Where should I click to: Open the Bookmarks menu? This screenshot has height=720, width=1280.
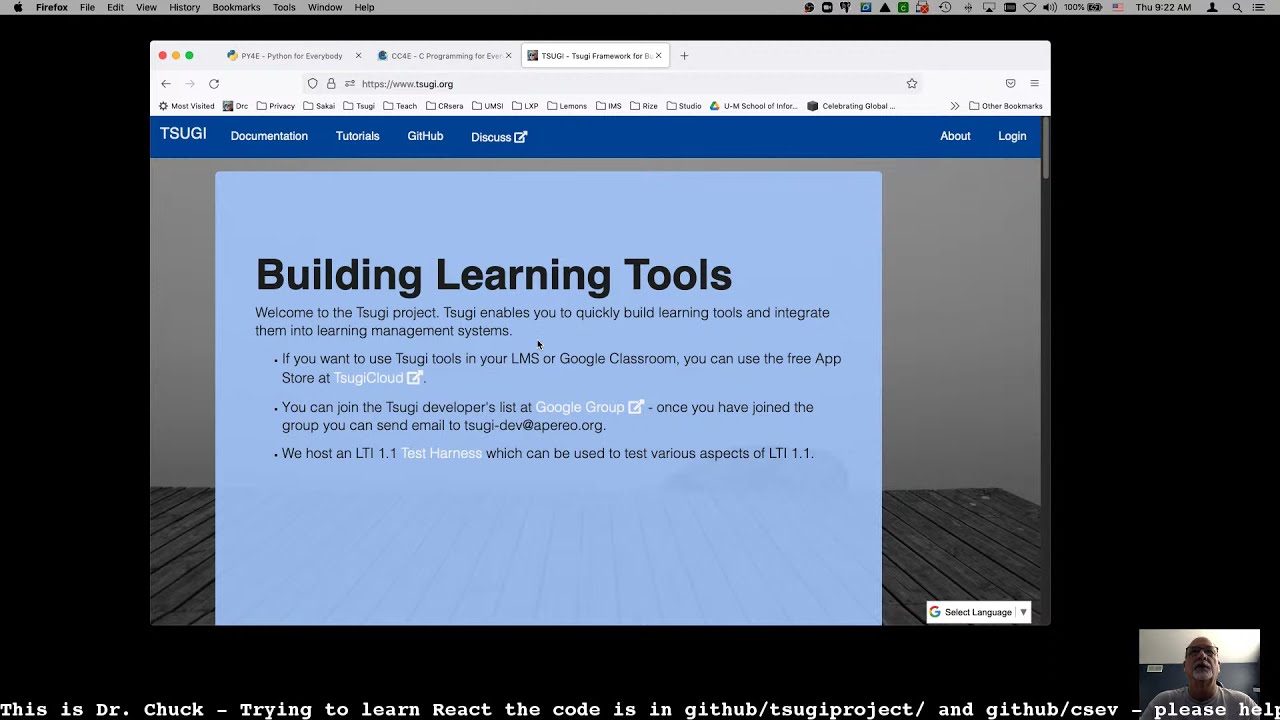[237, 7]
